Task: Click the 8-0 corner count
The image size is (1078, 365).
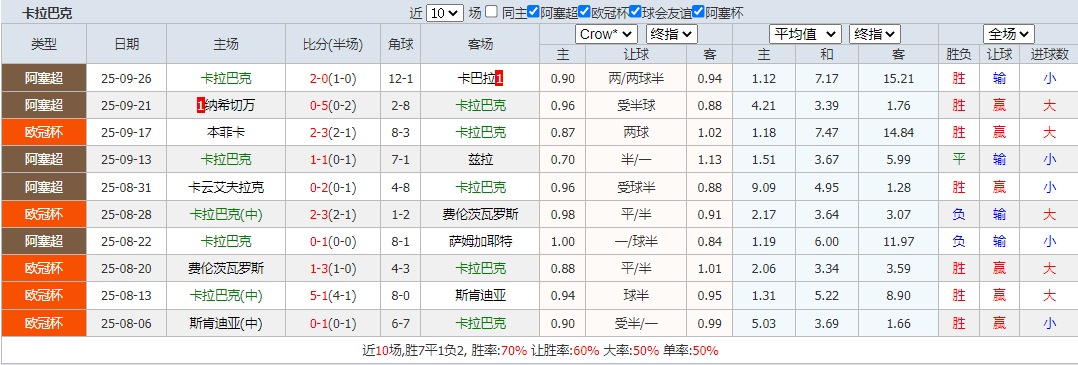Action: 401,296
